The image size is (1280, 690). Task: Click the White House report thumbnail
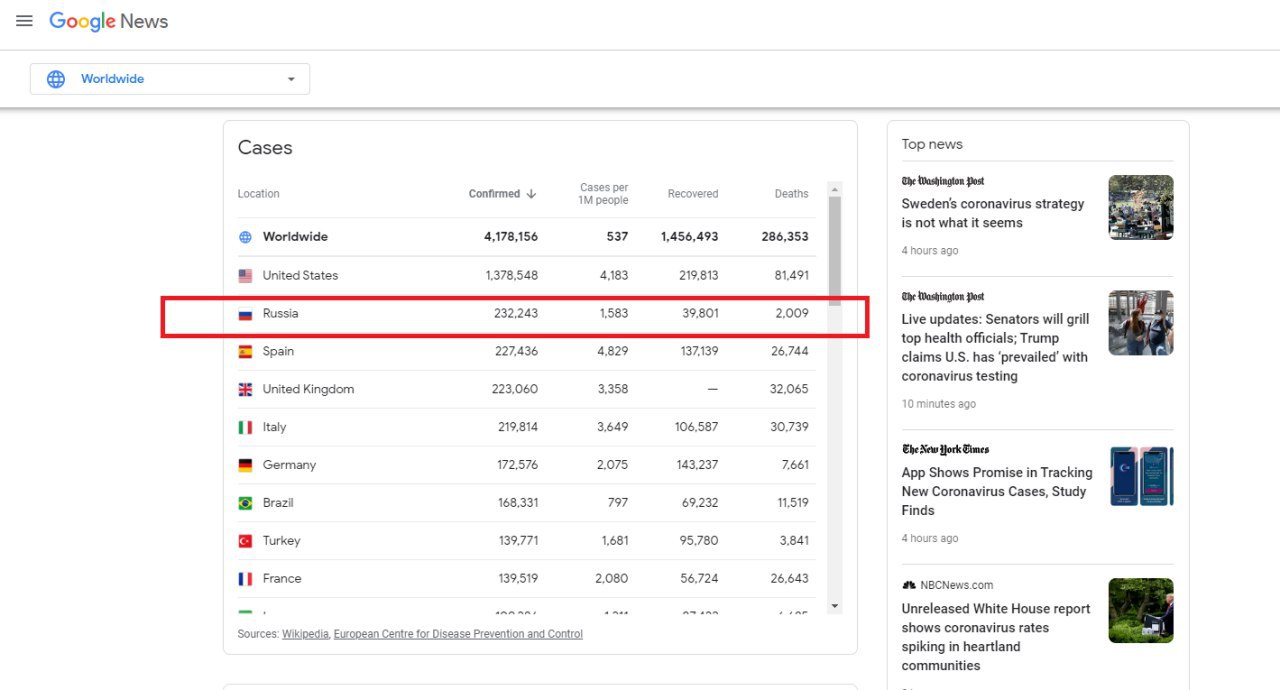[x=1141, y=611]
